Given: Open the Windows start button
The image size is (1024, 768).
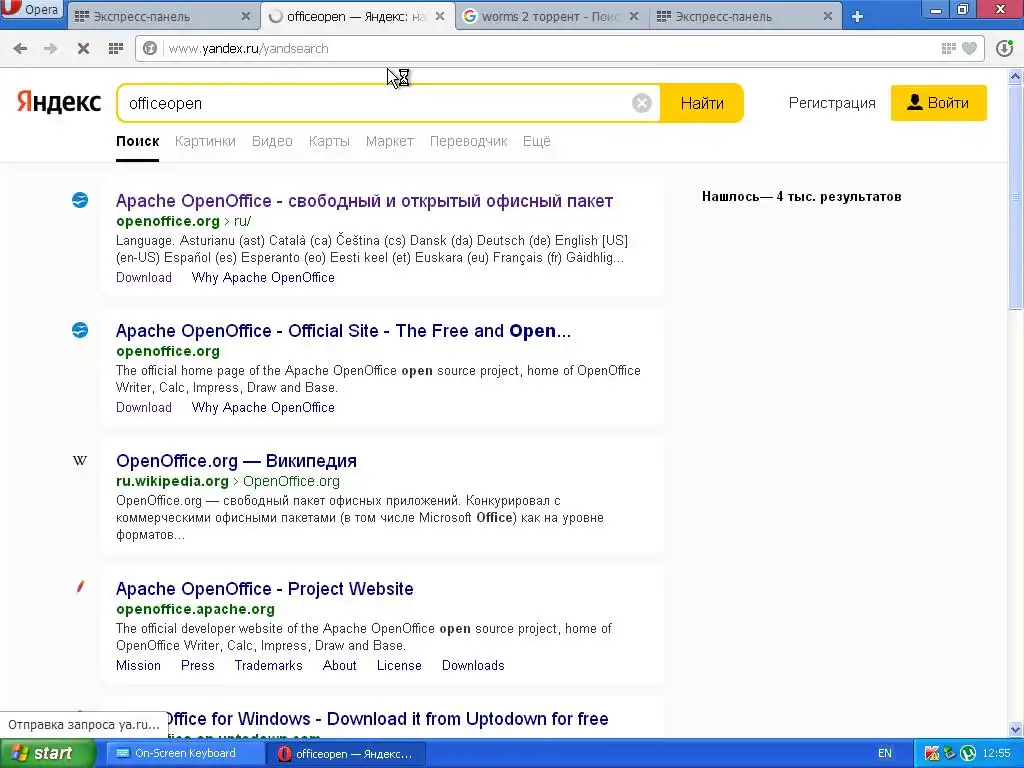Looking at the screenshot, I should click(48, 754).
